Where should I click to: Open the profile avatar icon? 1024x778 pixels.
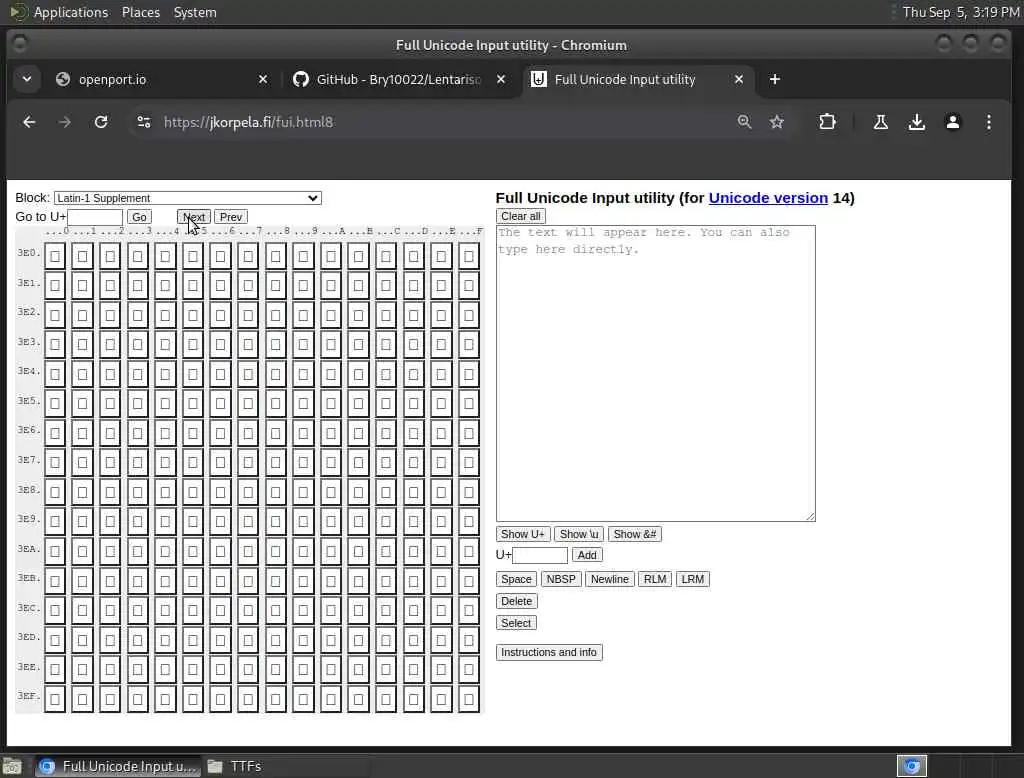953,122
